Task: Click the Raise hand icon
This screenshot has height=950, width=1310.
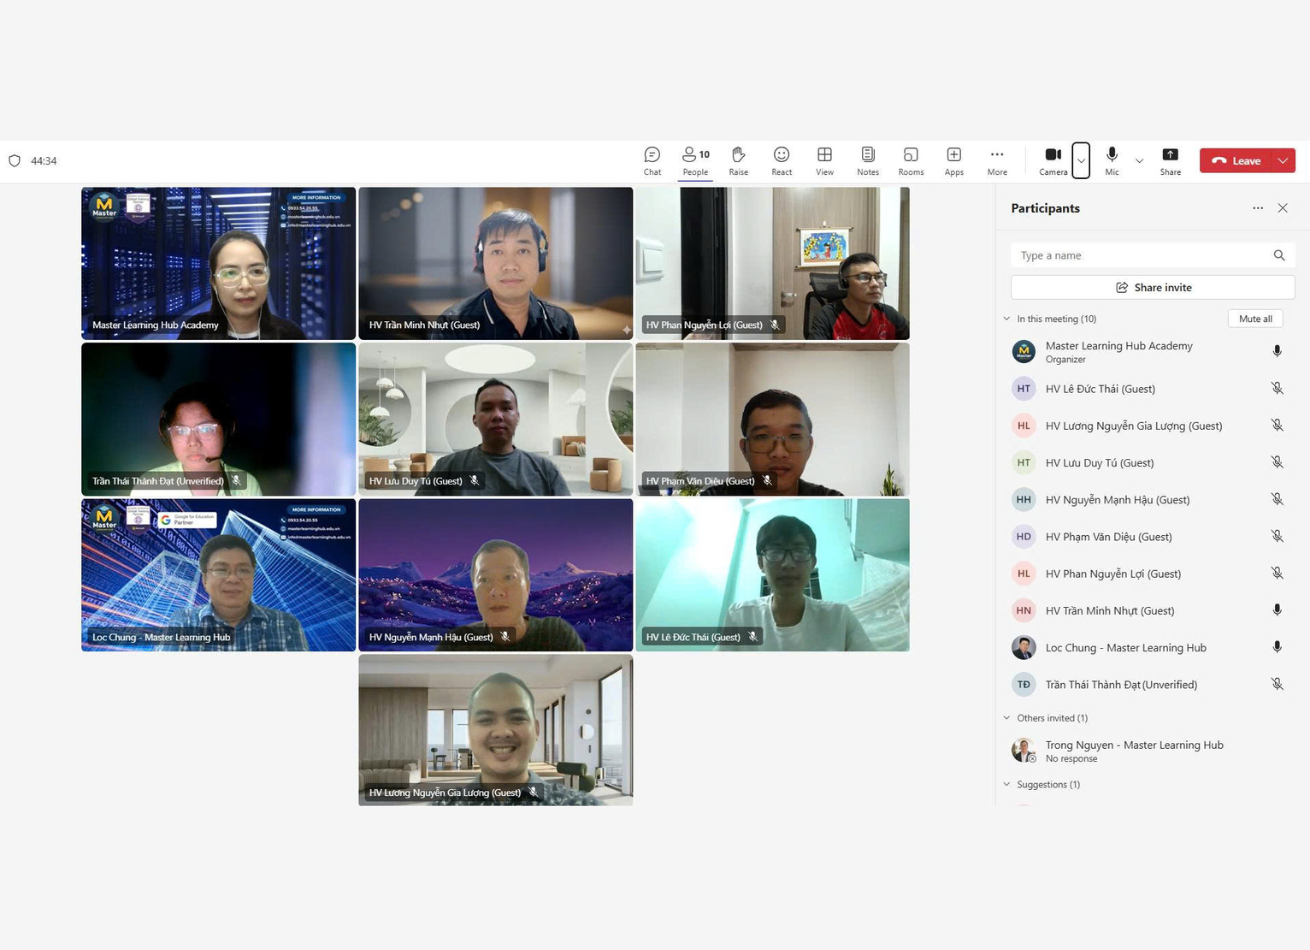Action: 738,160
